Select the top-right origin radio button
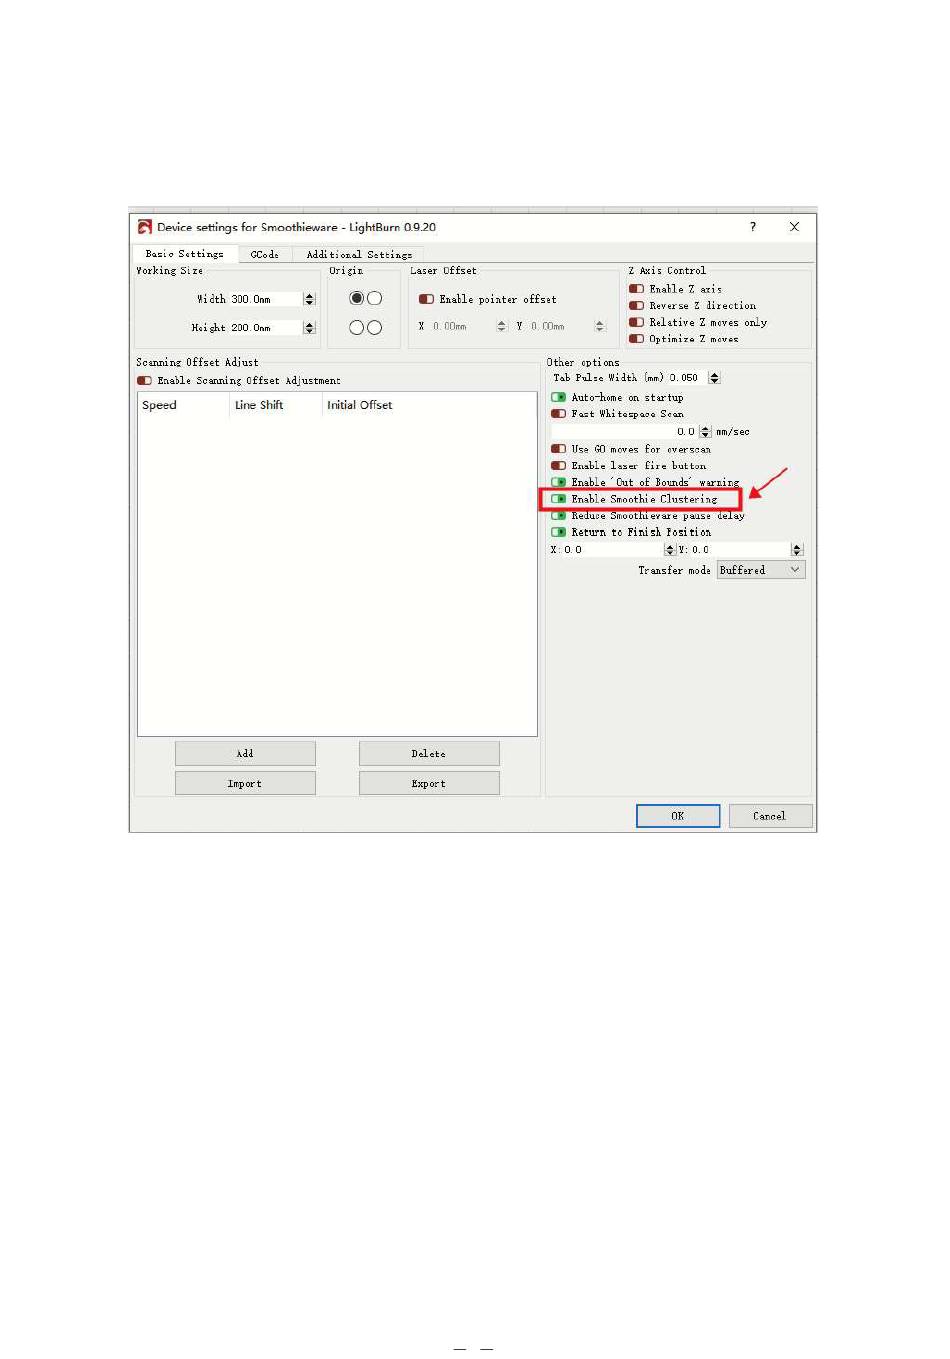 (374, 298)
